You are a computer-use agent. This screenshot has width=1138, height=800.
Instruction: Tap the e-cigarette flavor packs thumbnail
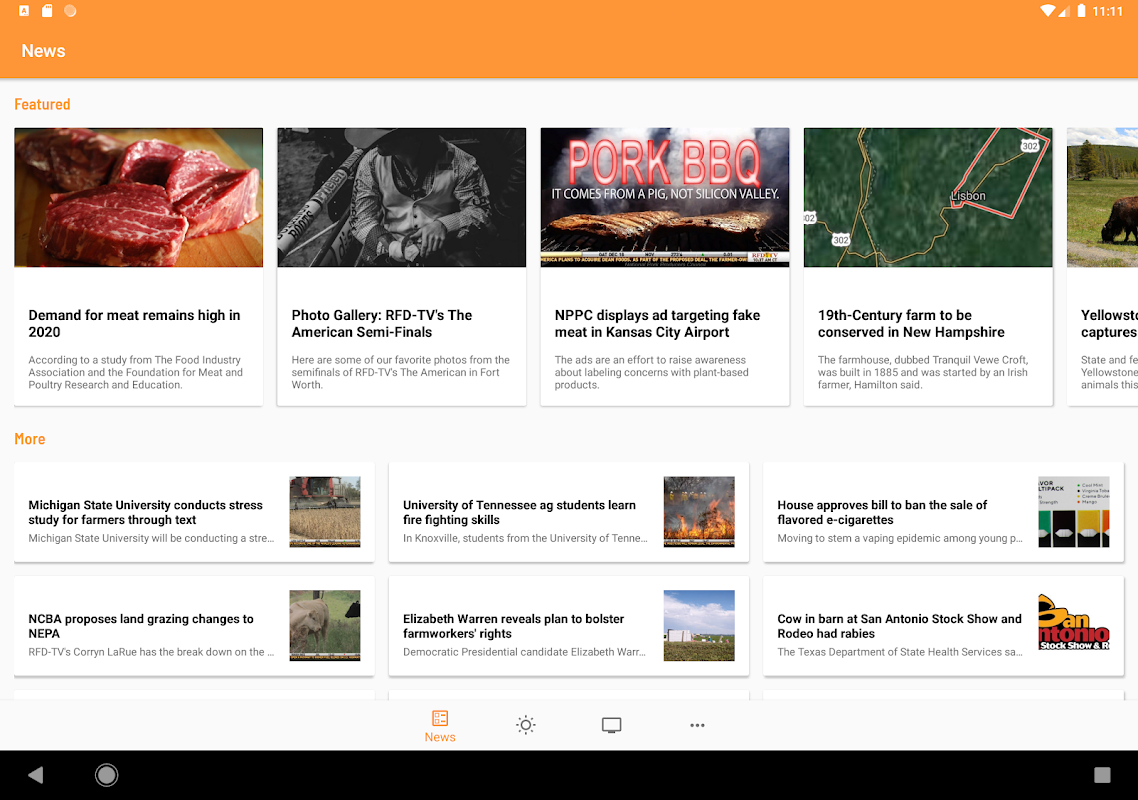click(x=1074, y=512)
